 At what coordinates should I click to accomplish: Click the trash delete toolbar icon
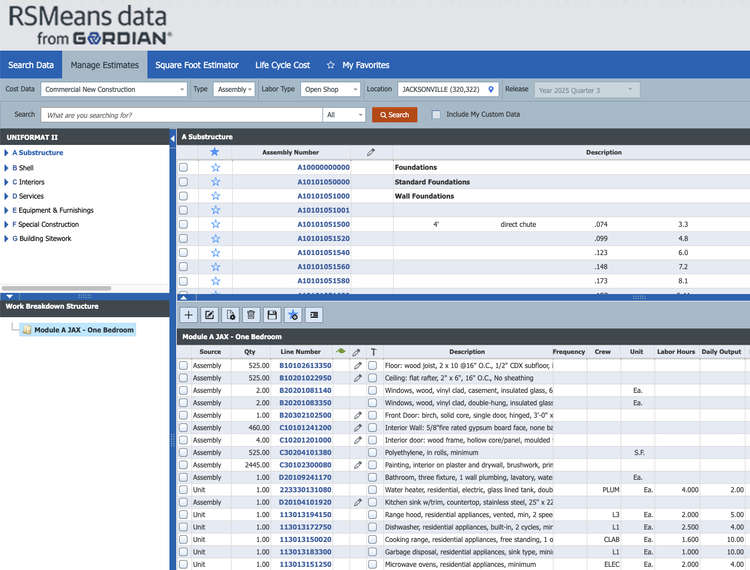[x=251, y=315]
